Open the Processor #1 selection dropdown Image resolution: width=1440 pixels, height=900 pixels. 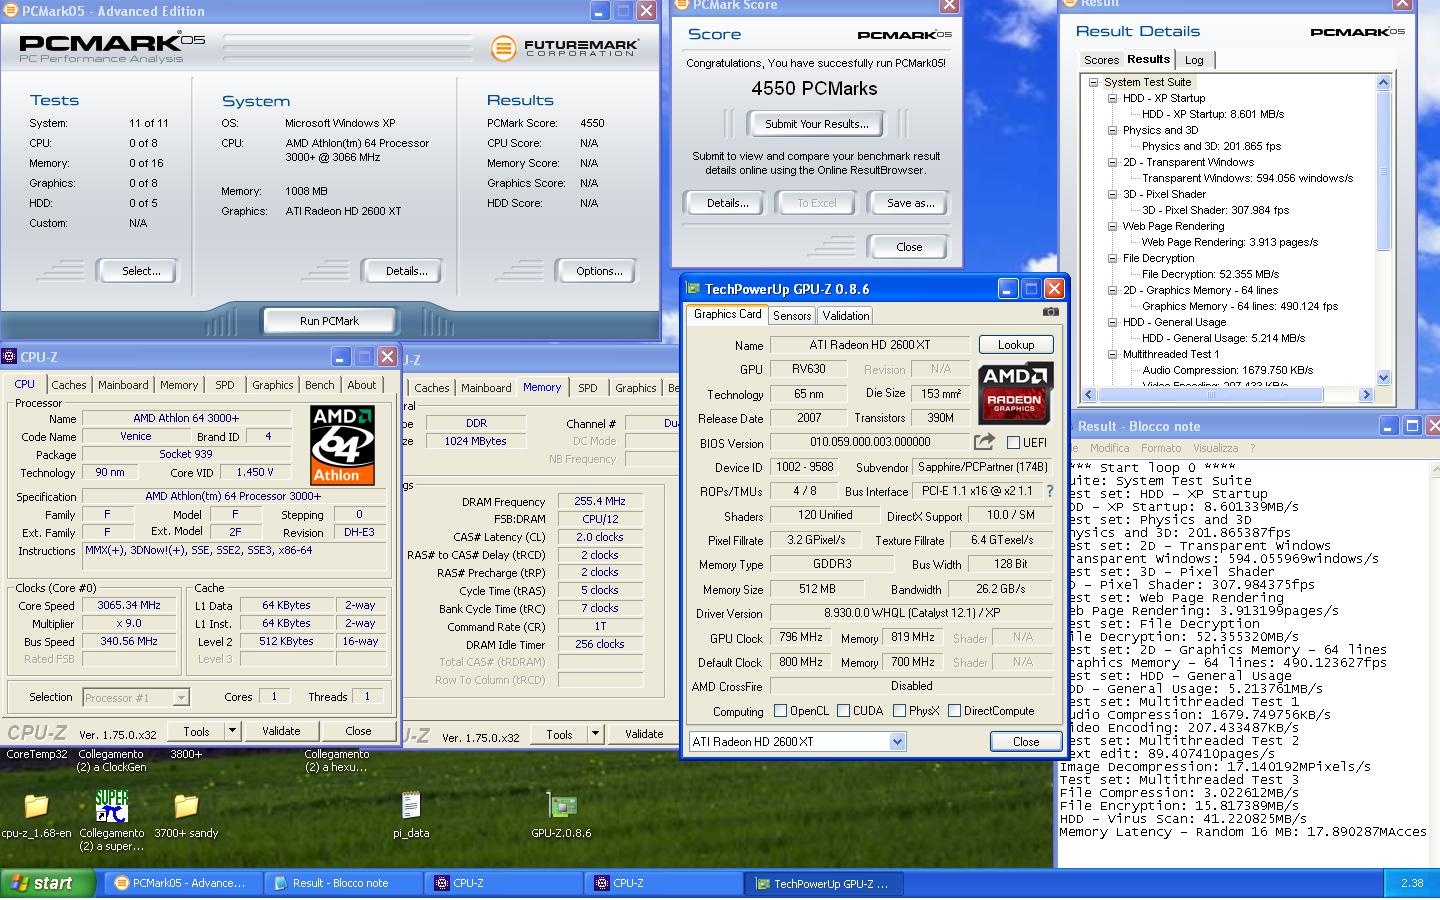(181, 698)
